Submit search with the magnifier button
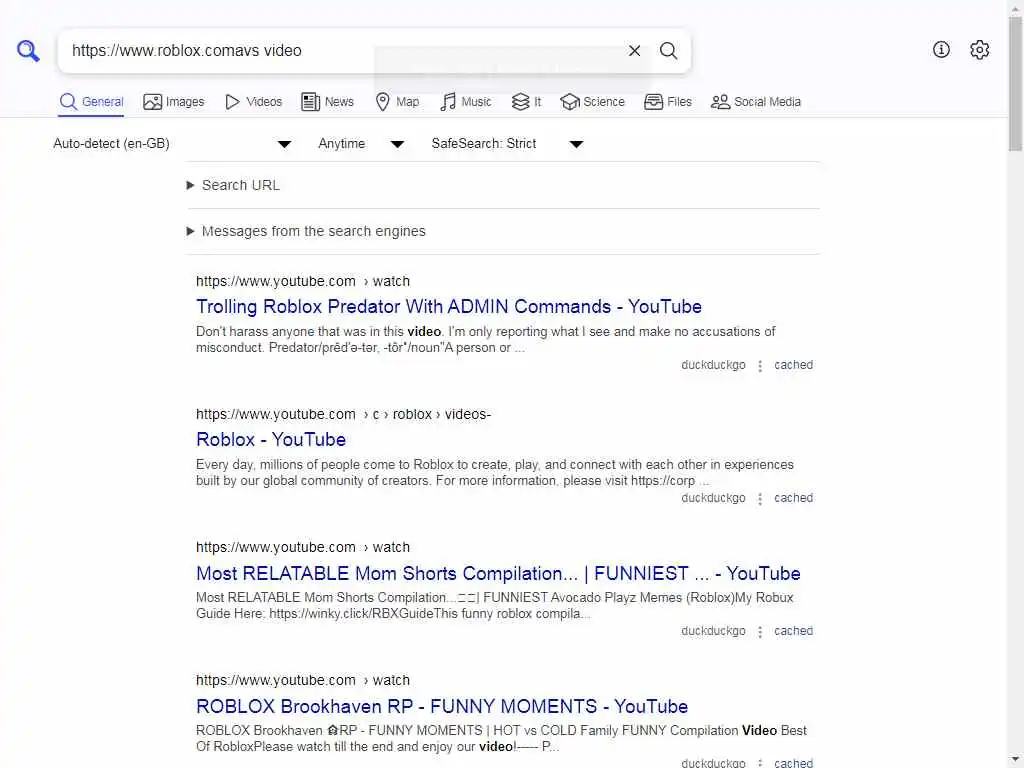This screenshot has height=768, width=1024. [x=668, y=51]
